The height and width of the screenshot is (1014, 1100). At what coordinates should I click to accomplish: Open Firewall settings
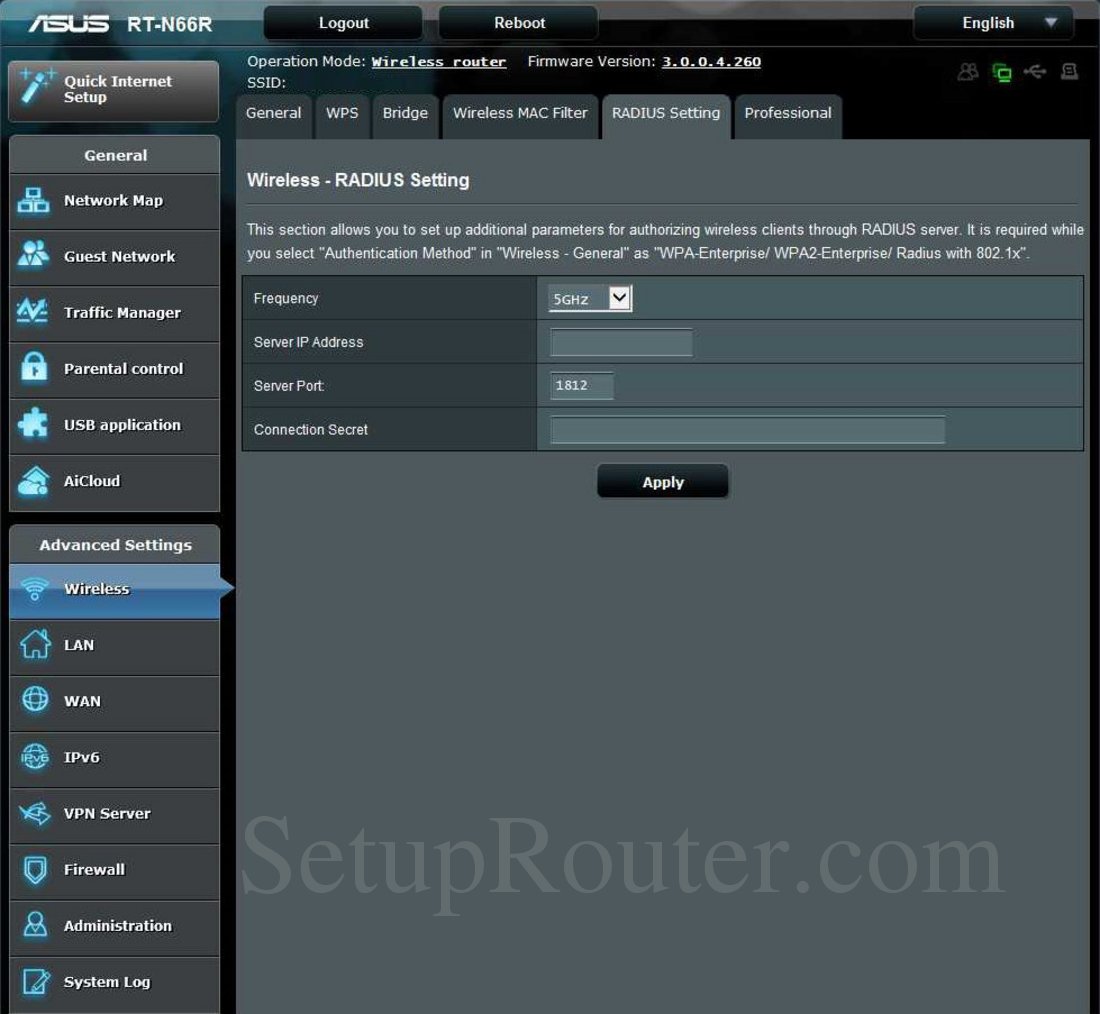[114, 871]
